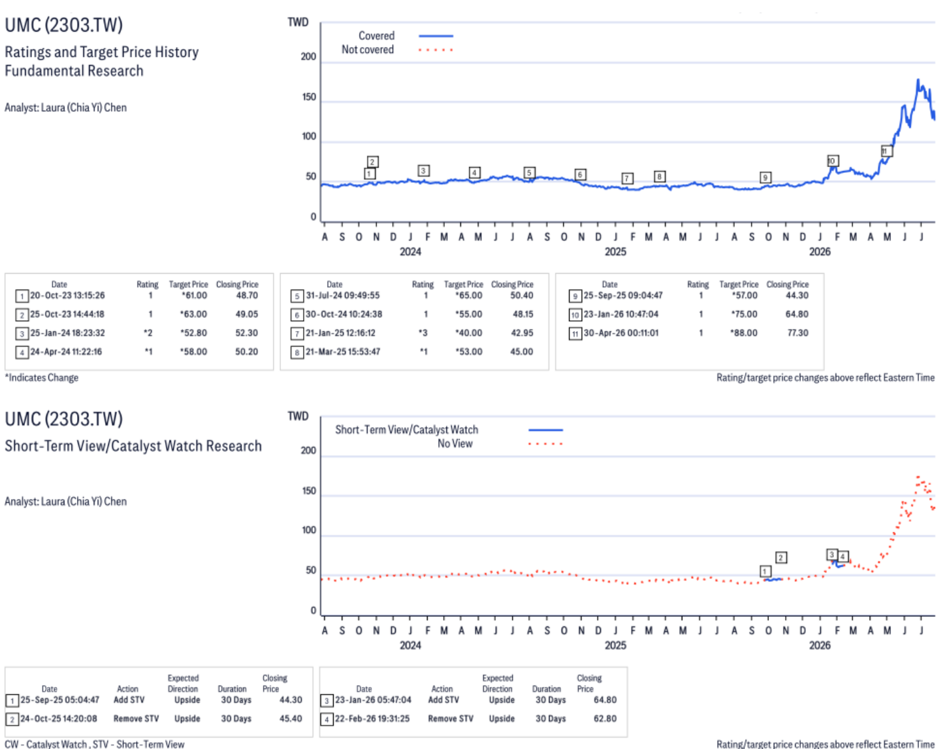Click 'Short-Term View/Catalyst Watch Research' heading
Screen dimensions: 940x749
point(133,446)
